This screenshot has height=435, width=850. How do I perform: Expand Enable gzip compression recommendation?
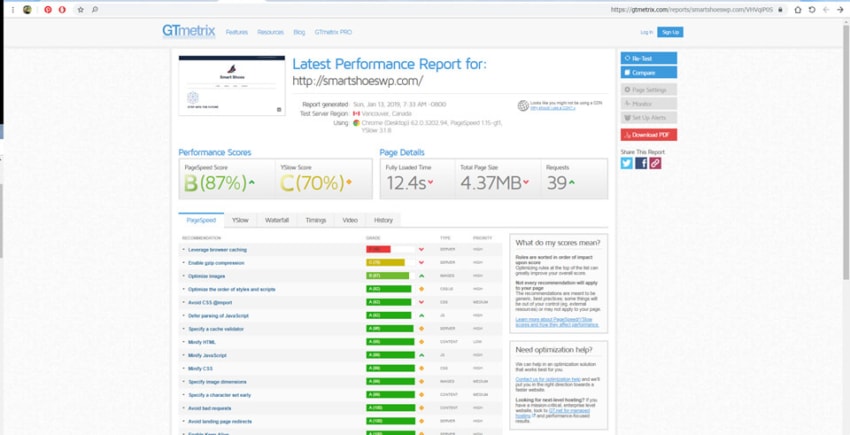216,263
